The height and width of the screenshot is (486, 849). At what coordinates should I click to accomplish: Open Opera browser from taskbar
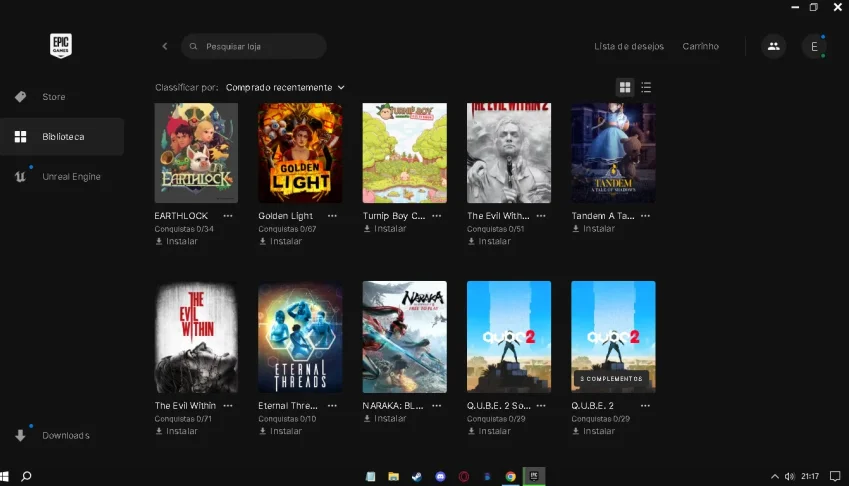464,476
